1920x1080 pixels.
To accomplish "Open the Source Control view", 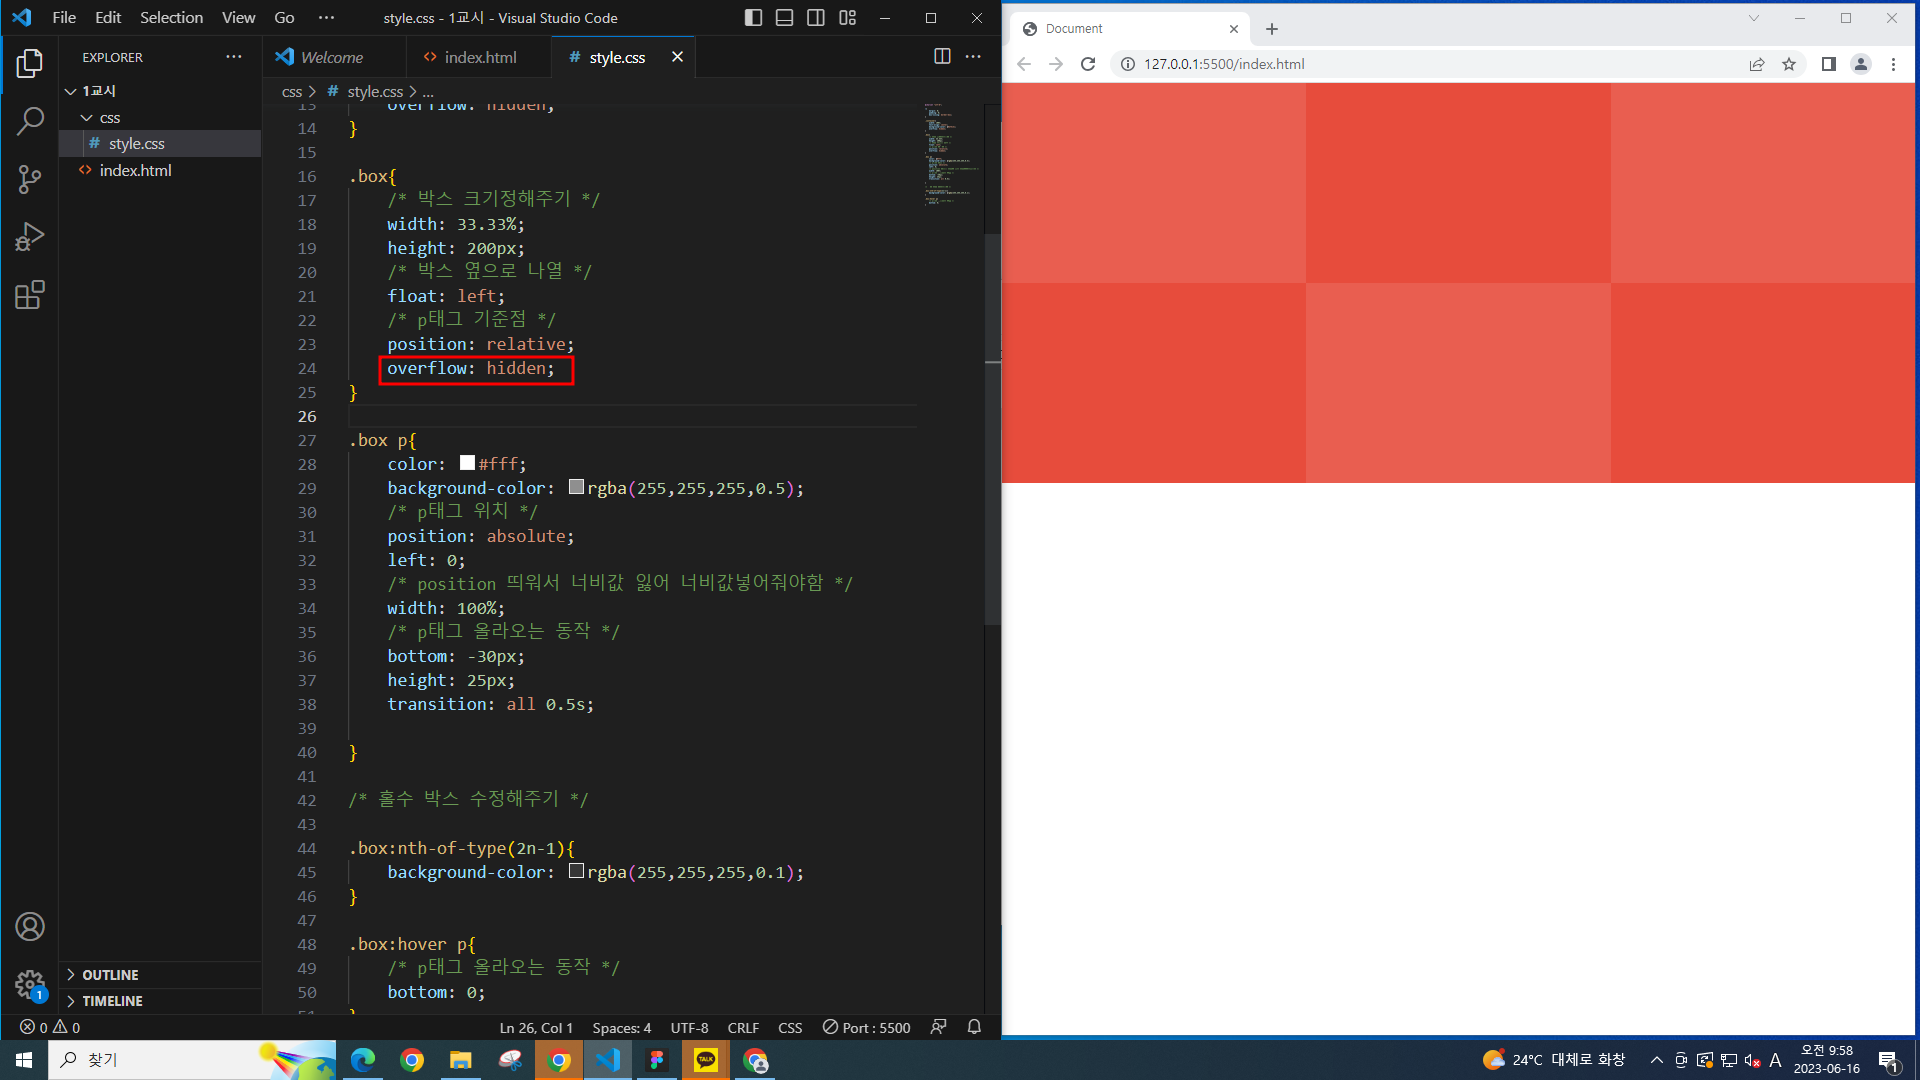I will coord(30,180).
